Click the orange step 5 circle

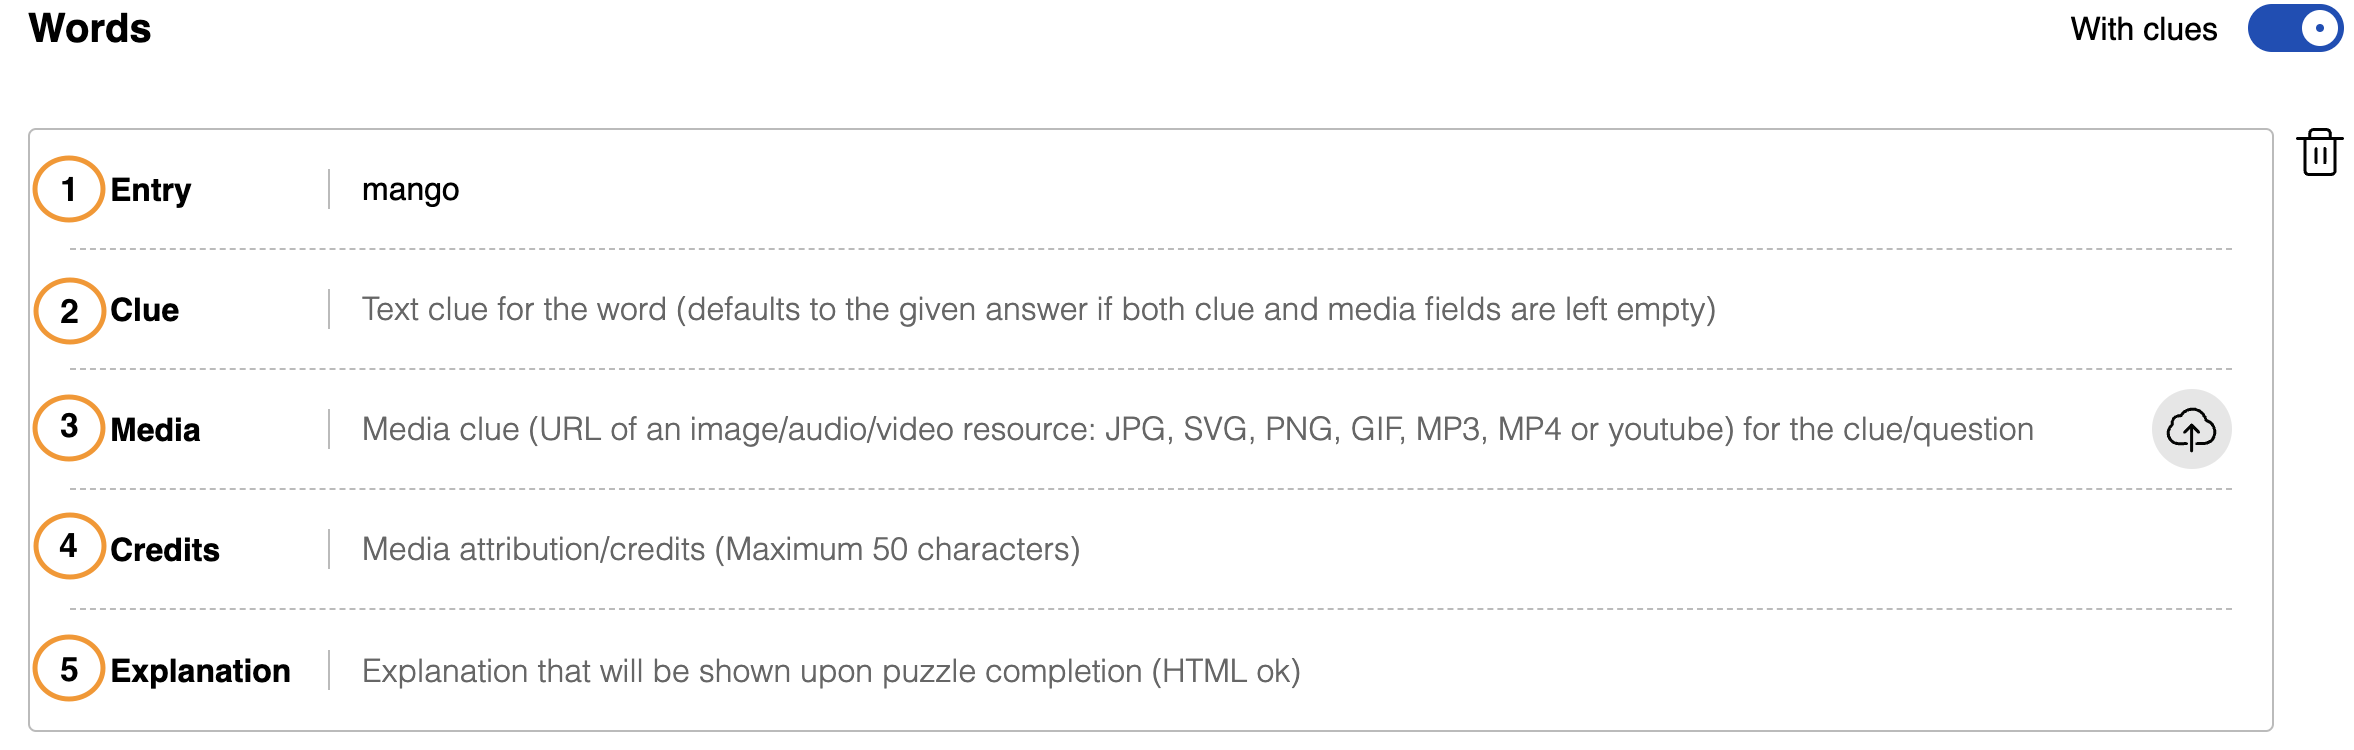tap(69, 669)
